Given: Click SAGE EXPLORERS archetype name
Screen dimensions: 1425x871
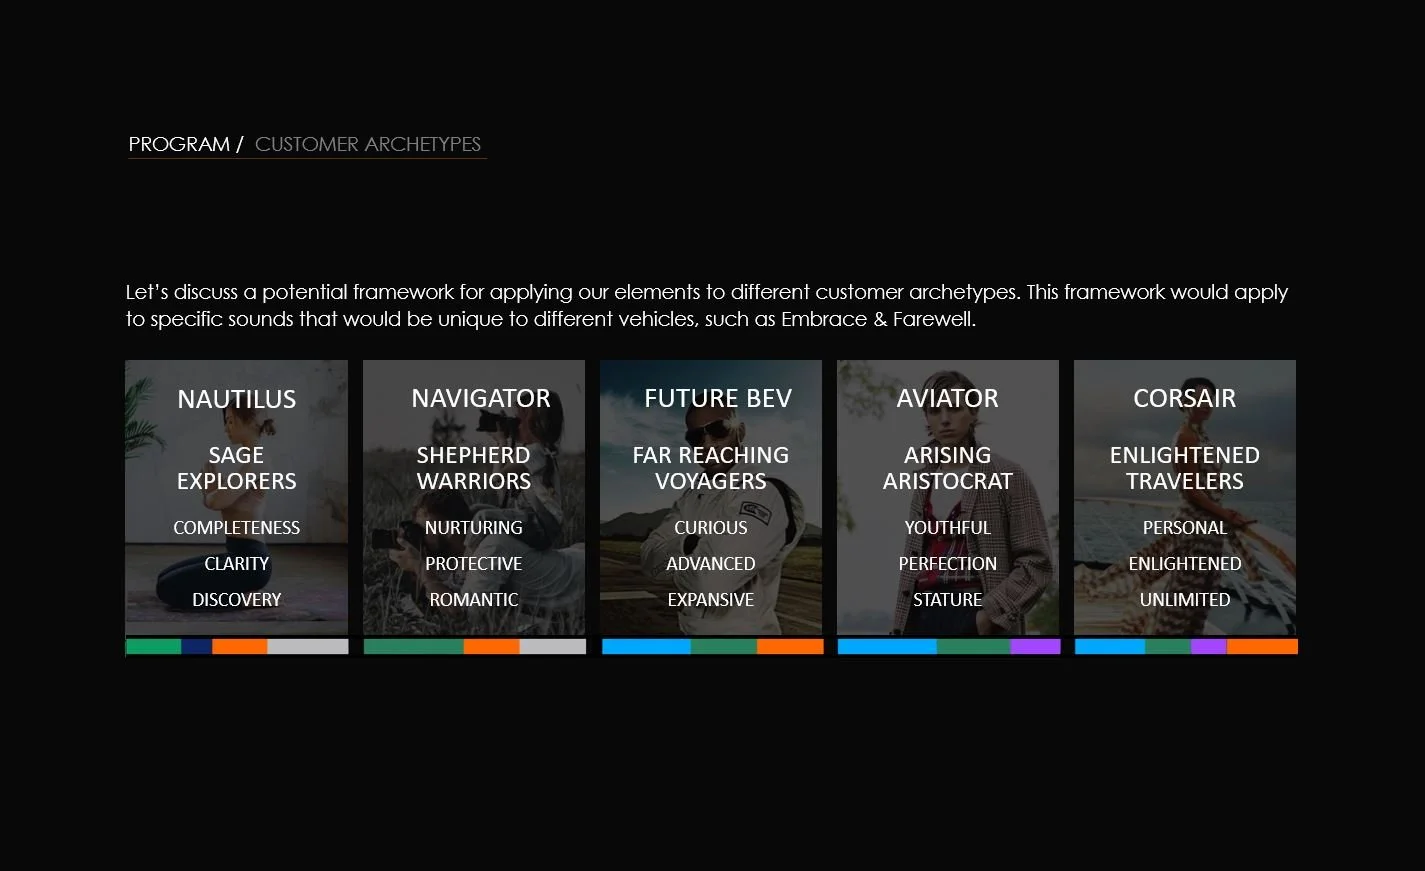Looking at the screenshot, I should 237,468.
